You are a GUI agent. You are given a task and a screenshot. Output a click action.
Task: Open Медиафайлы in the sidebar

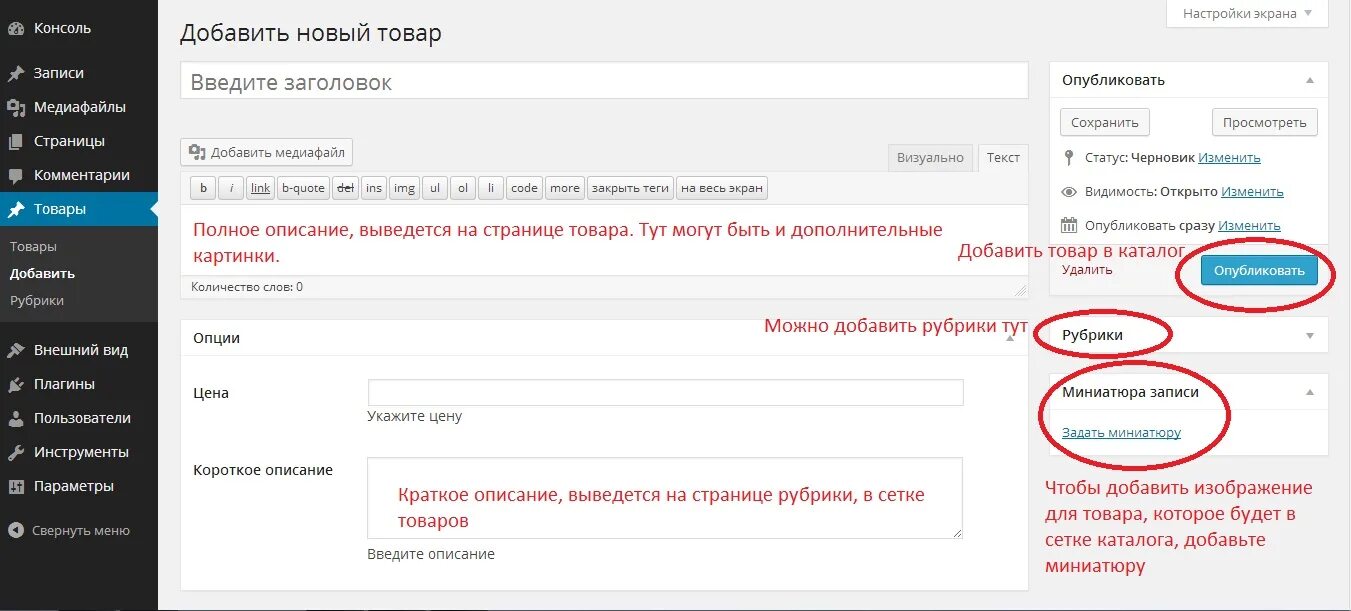79,107
